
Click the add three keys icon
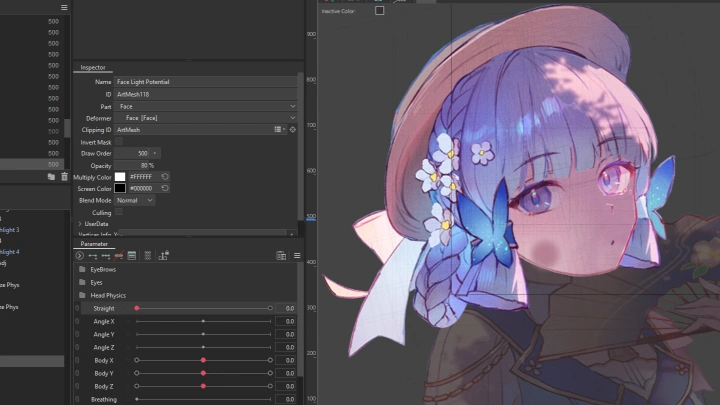tap(106, 256)
